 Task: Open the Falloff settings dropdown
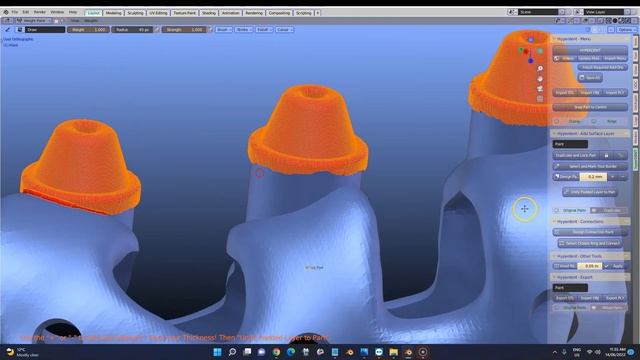[264, 30]
